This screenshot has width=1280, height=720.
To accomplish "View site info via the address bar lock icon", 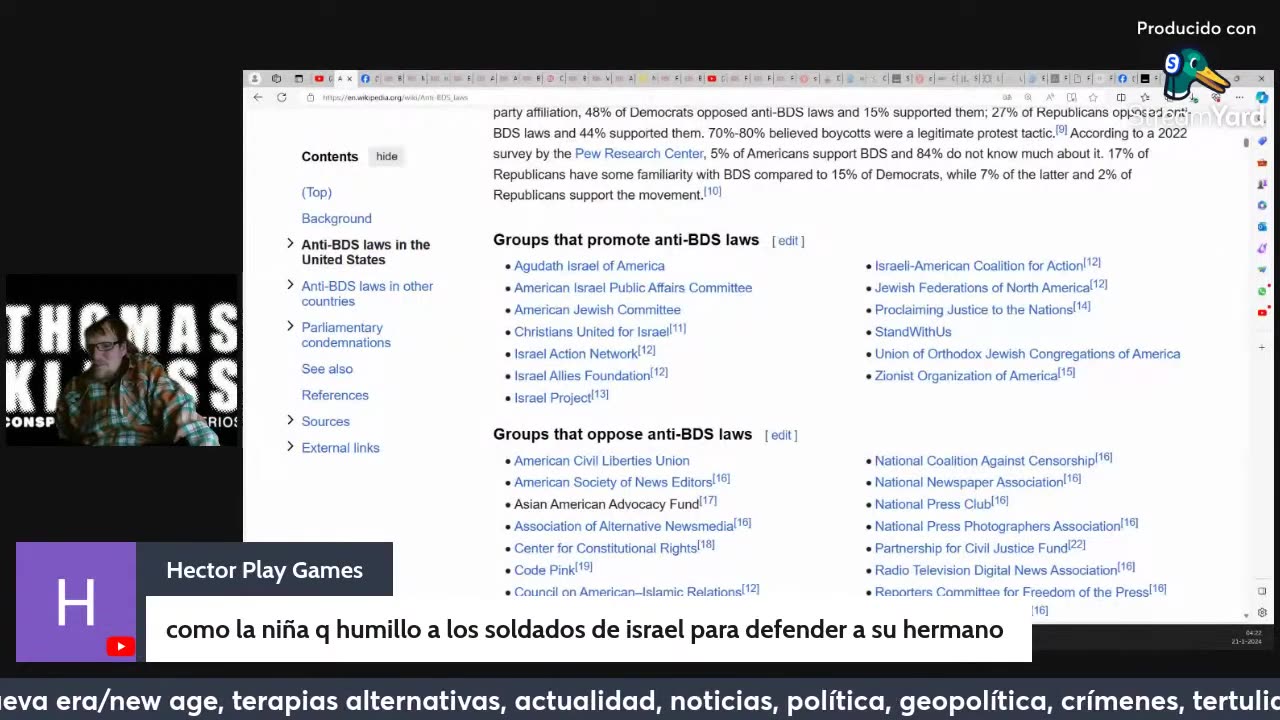I will pyautogui.click(x=310, y=97).
